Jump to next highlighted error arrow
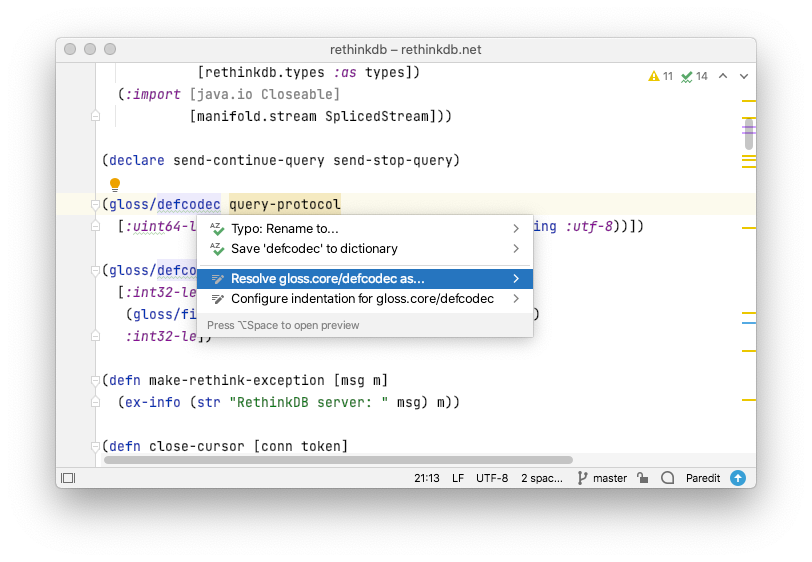This screenshot has width=812, height=562. tap(744, 76)
